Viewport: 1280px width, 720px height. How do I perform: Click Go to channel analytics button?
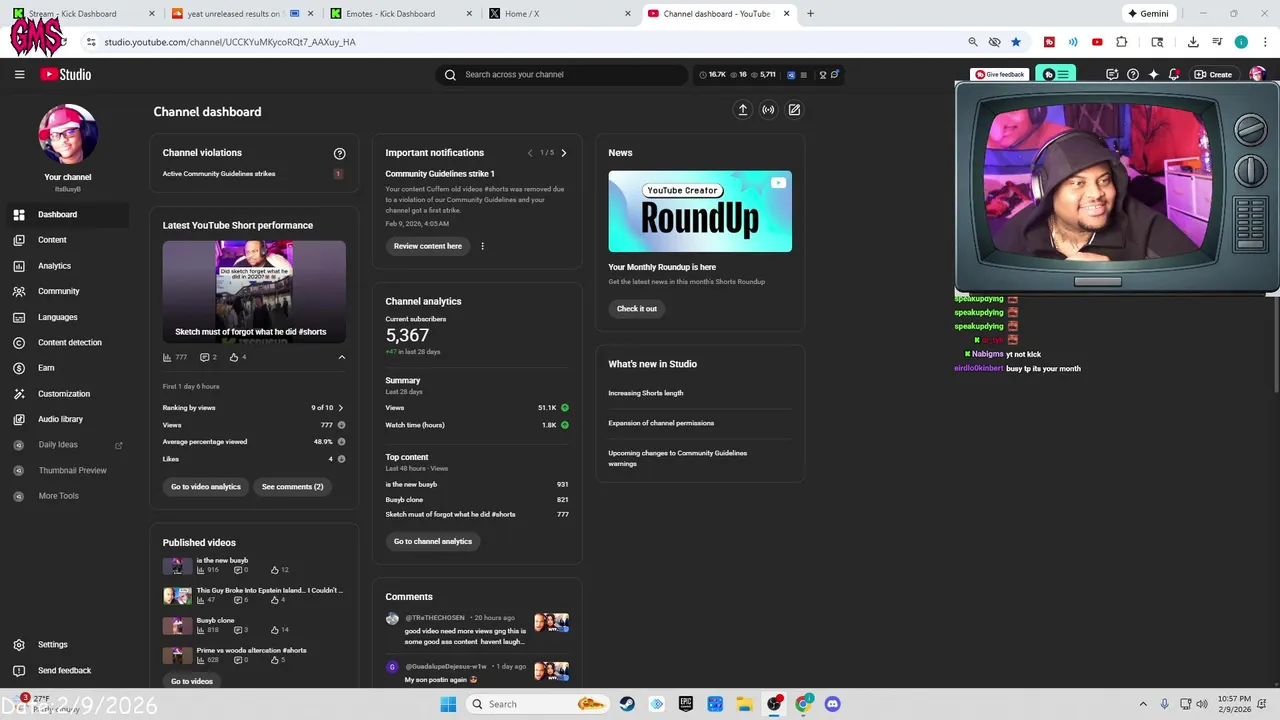coord(433,541)
